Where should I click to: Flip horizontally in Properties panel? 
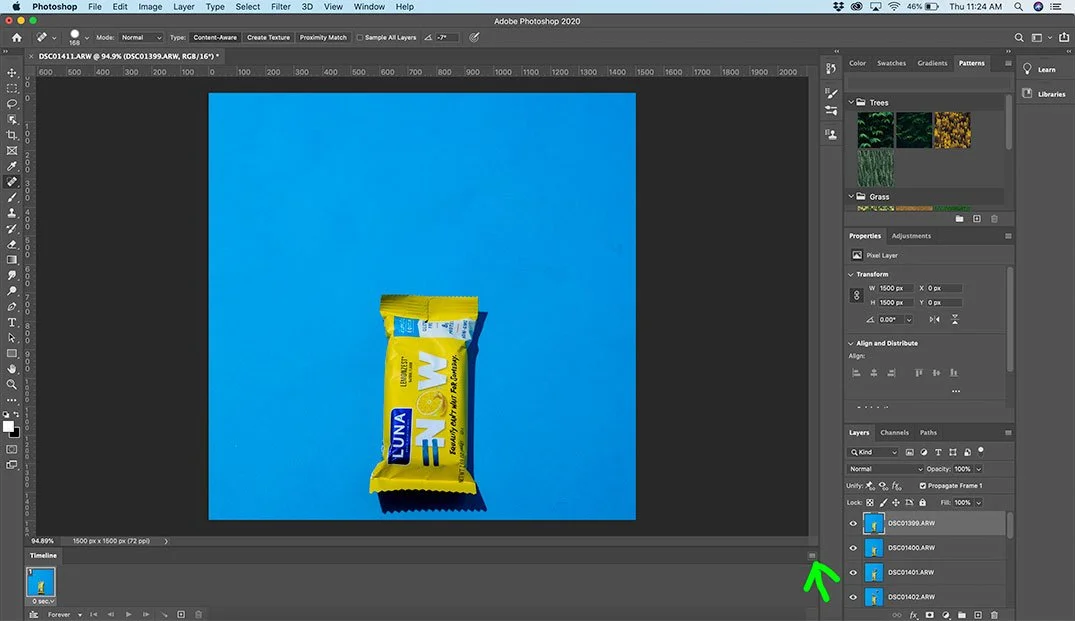coord(934,319)
